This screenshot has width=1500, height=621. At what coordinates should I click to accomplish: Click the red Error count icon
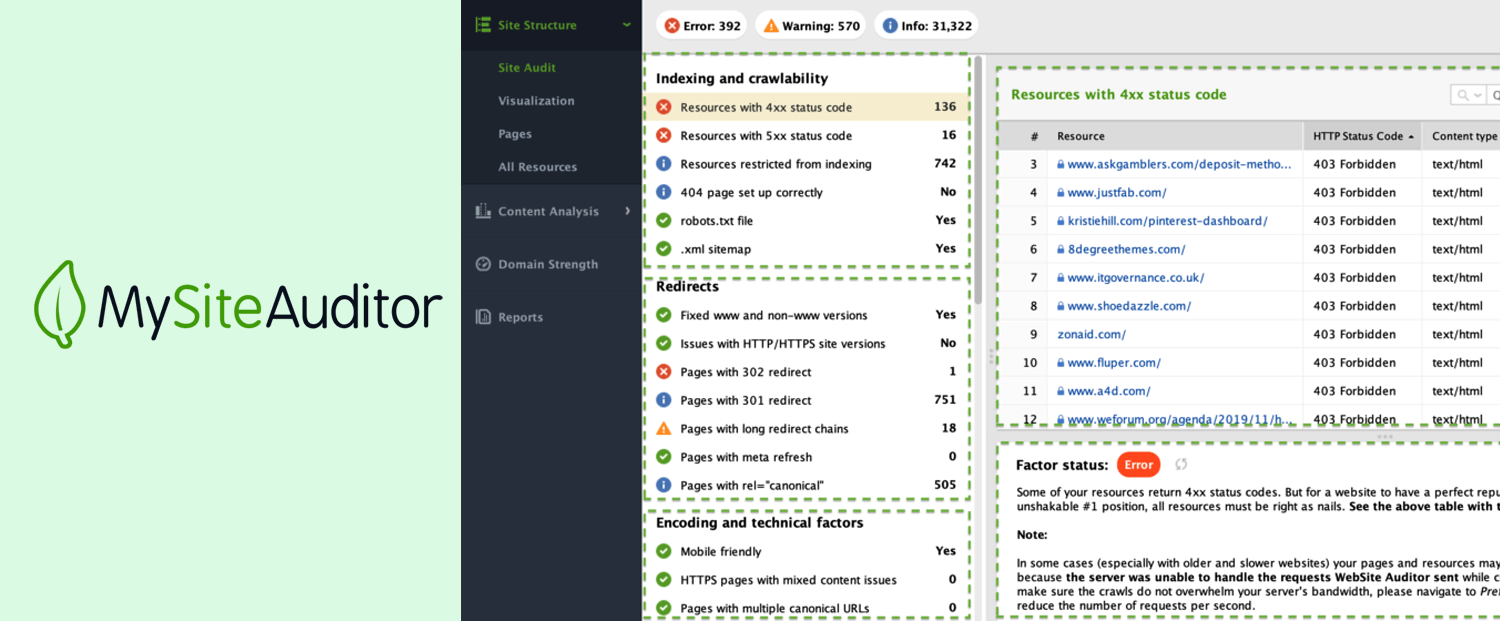(x=672, y=26)
